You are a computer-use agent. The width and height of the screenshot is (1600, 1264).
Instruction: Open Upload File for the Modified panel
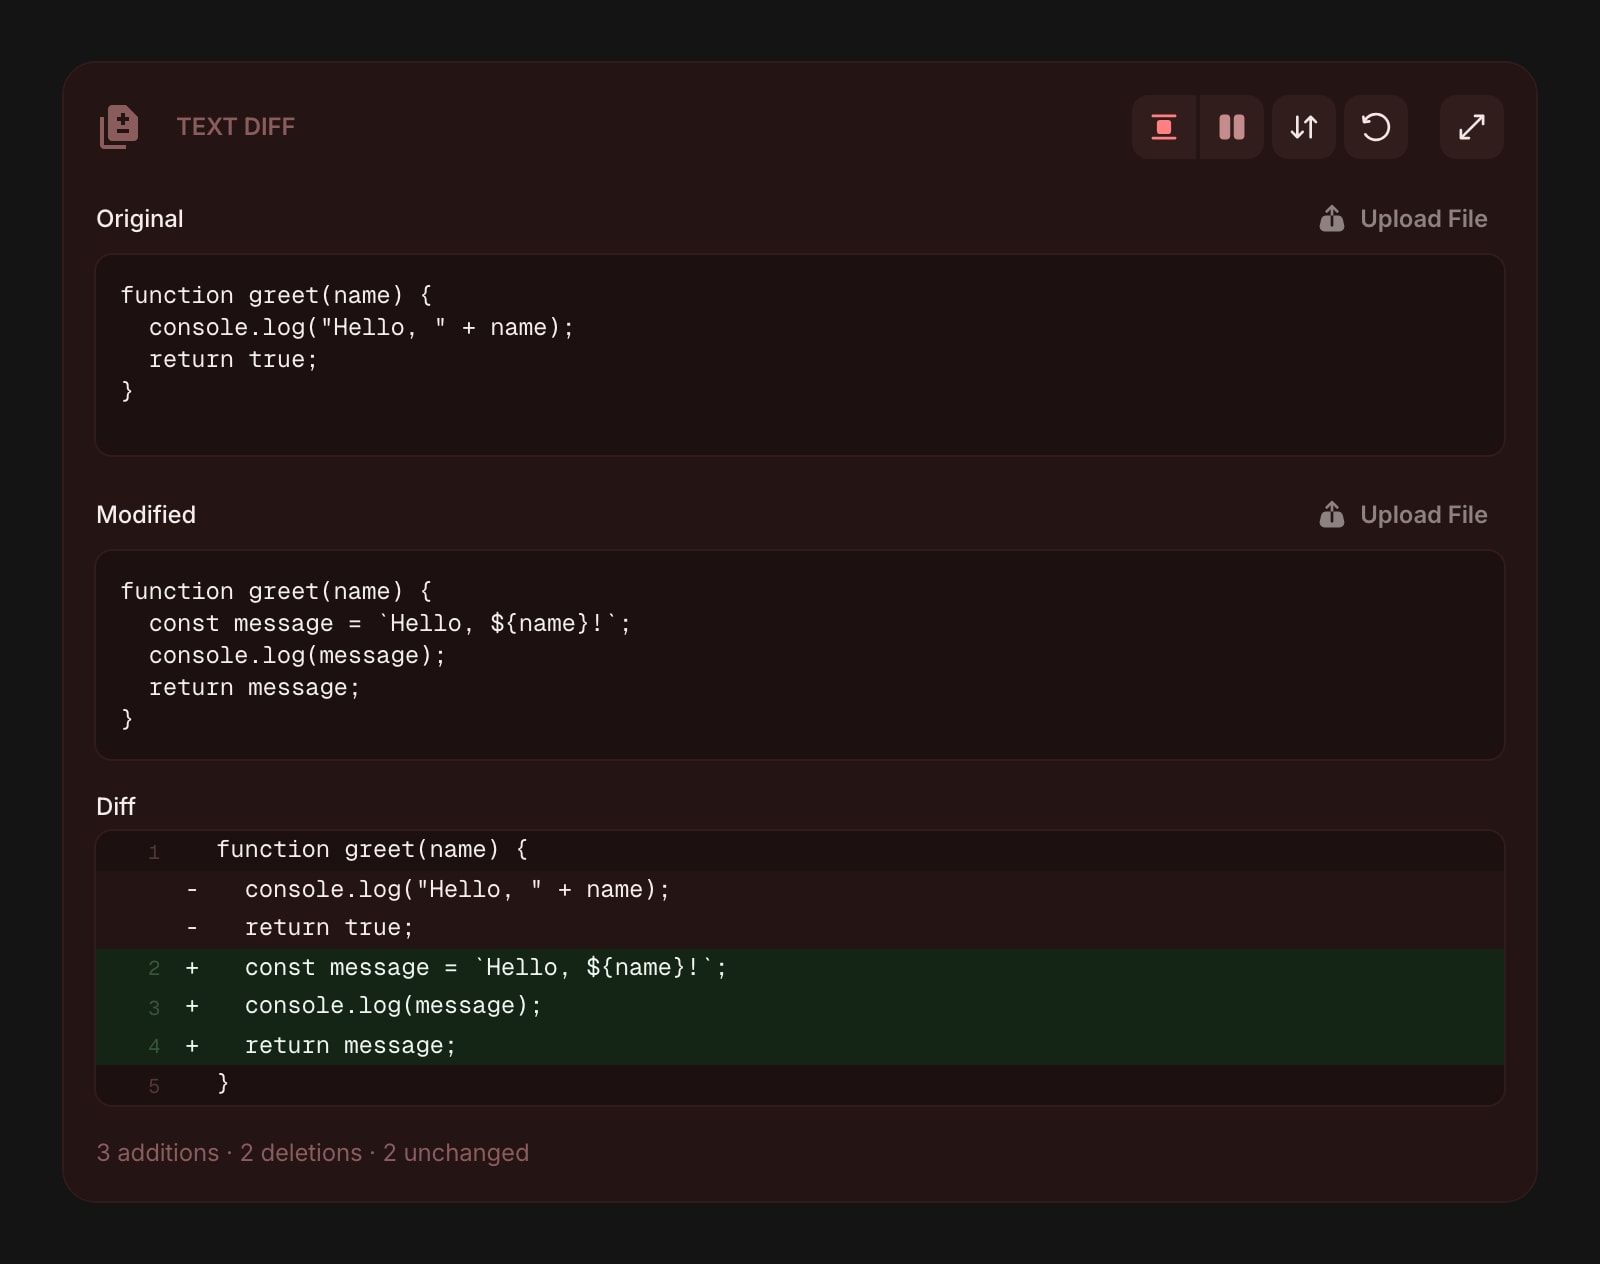(x=1423, y=514)
